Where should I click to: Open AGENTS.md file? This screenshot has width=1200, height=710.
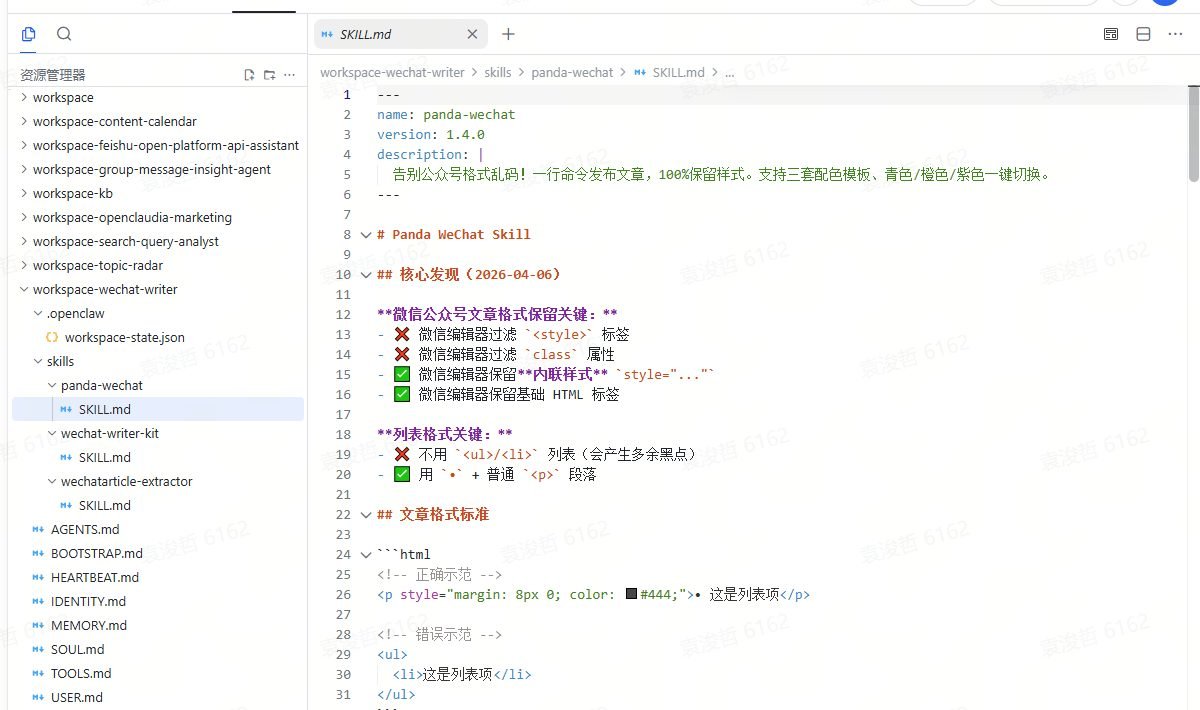click(x=85, y=530)
